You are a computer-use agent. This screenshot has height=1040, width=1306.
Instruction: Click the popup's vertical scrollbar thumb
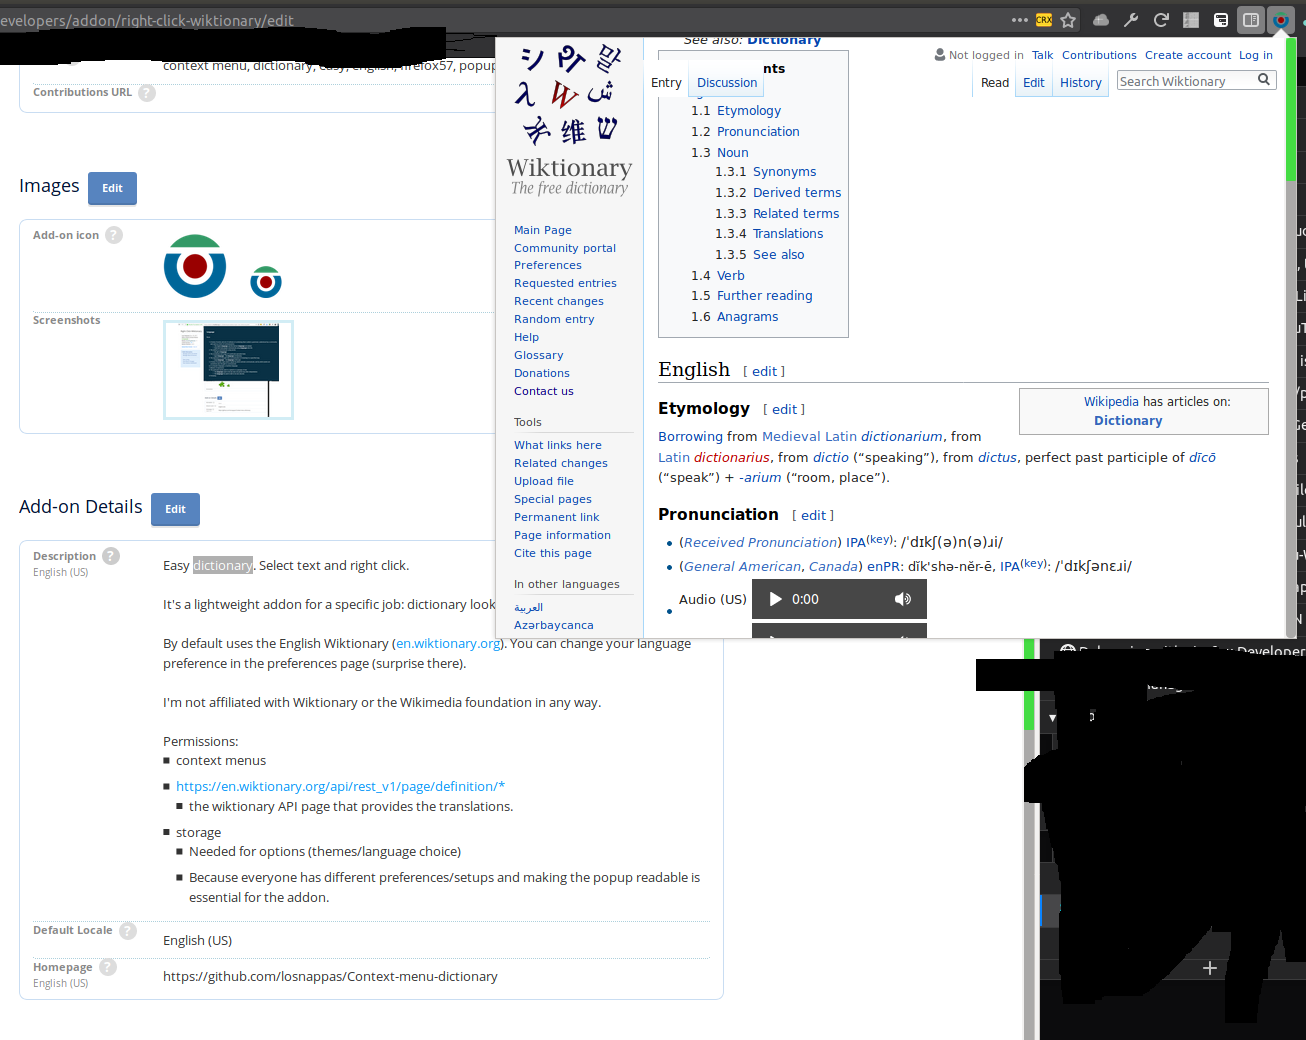tap(1290, 110)
